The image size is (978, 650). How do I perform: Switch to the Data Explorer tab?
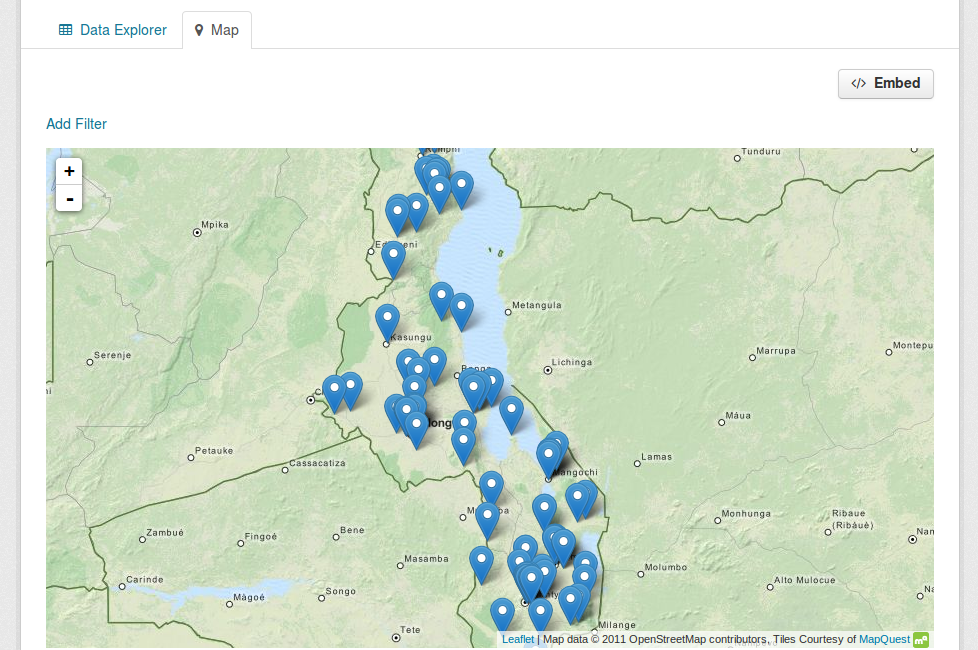click(113, 30)
